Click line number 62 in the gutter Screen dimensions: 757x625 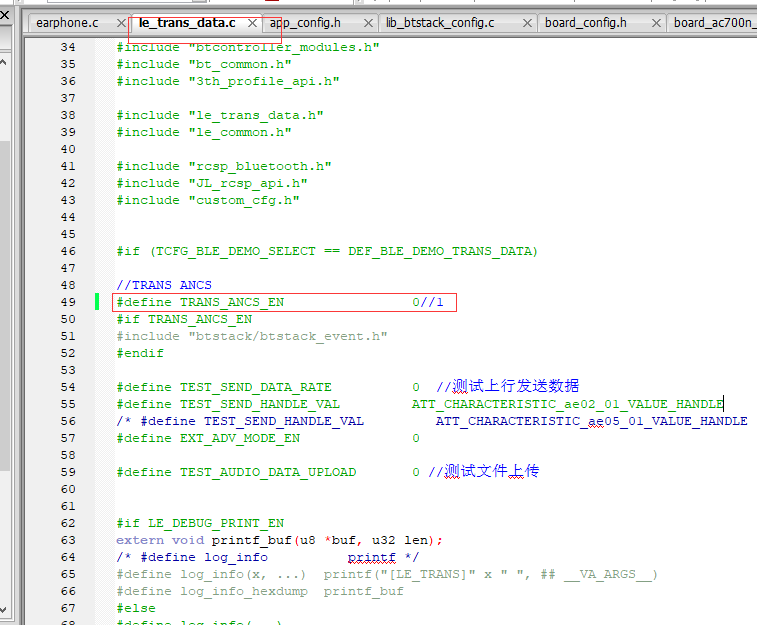(68, 524)
